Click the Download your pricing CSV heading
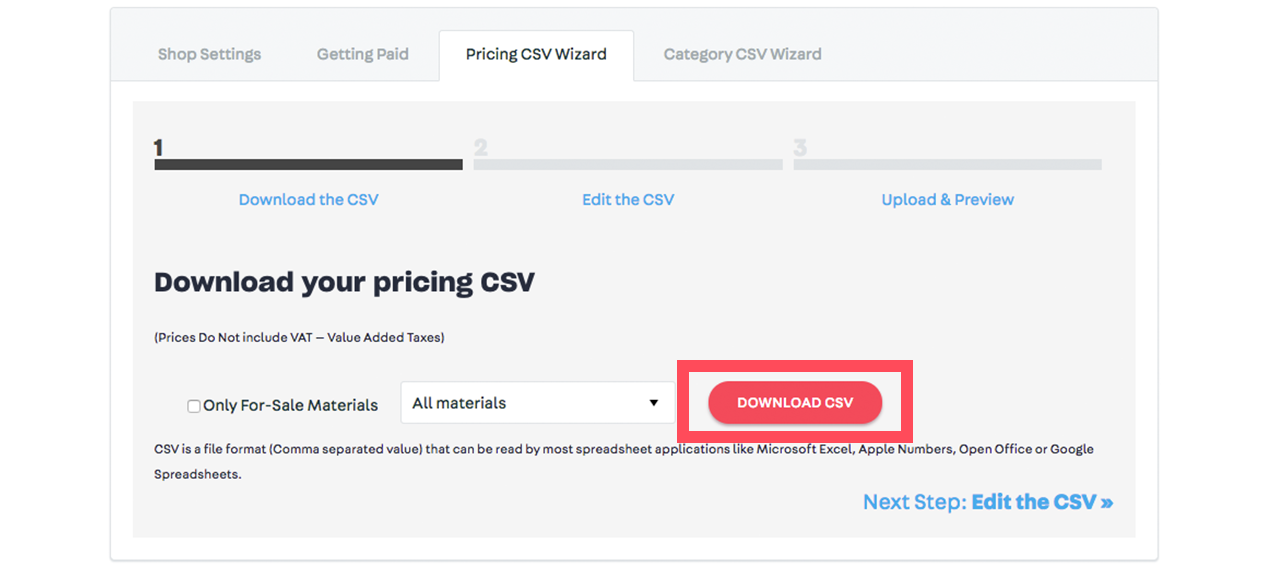Screen dimensions: 1265x568 coord(344,282)
